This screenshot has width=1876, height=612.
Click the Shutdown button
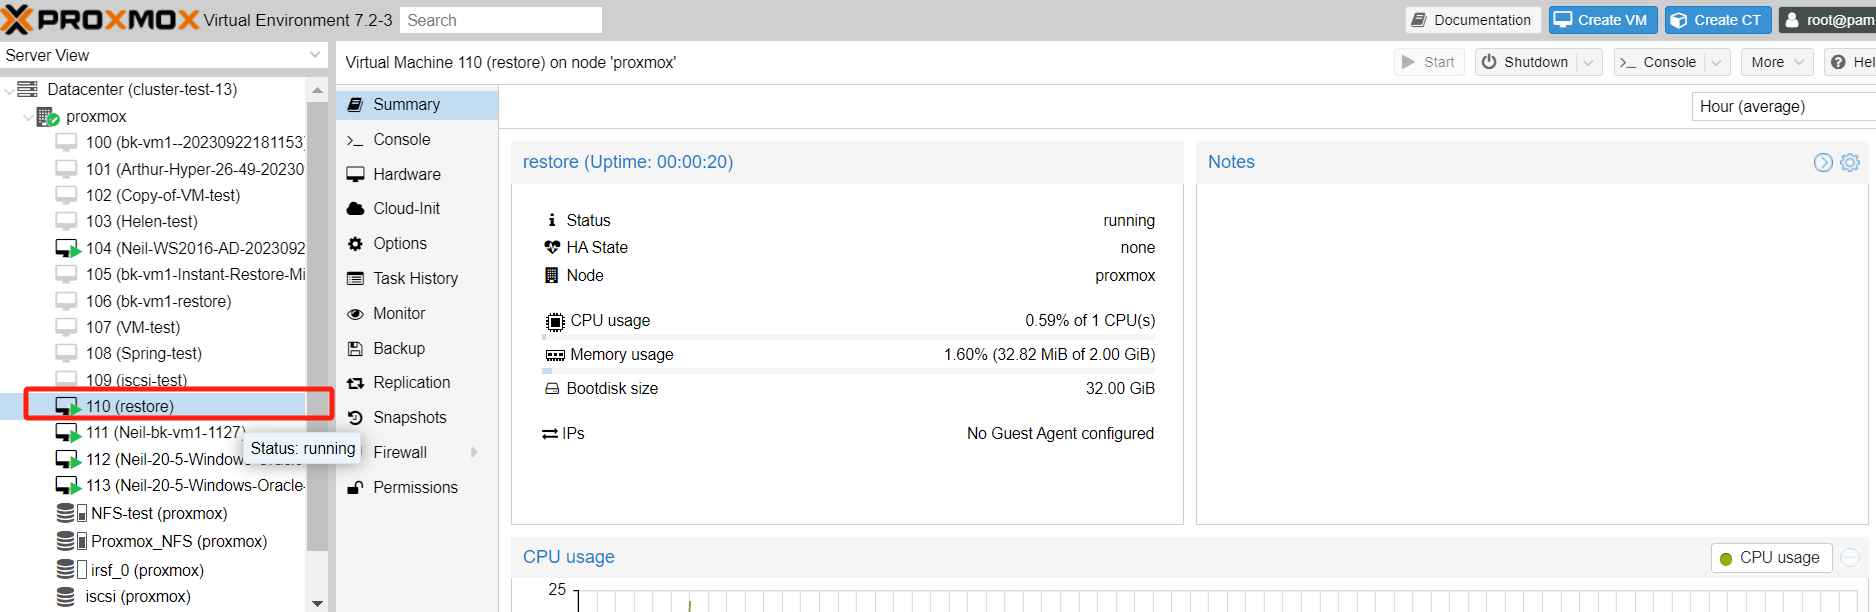click(1525, 62)
